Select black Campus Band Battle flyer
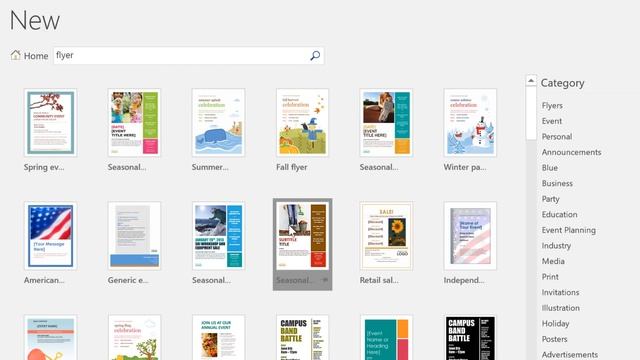 click(470, 338)
